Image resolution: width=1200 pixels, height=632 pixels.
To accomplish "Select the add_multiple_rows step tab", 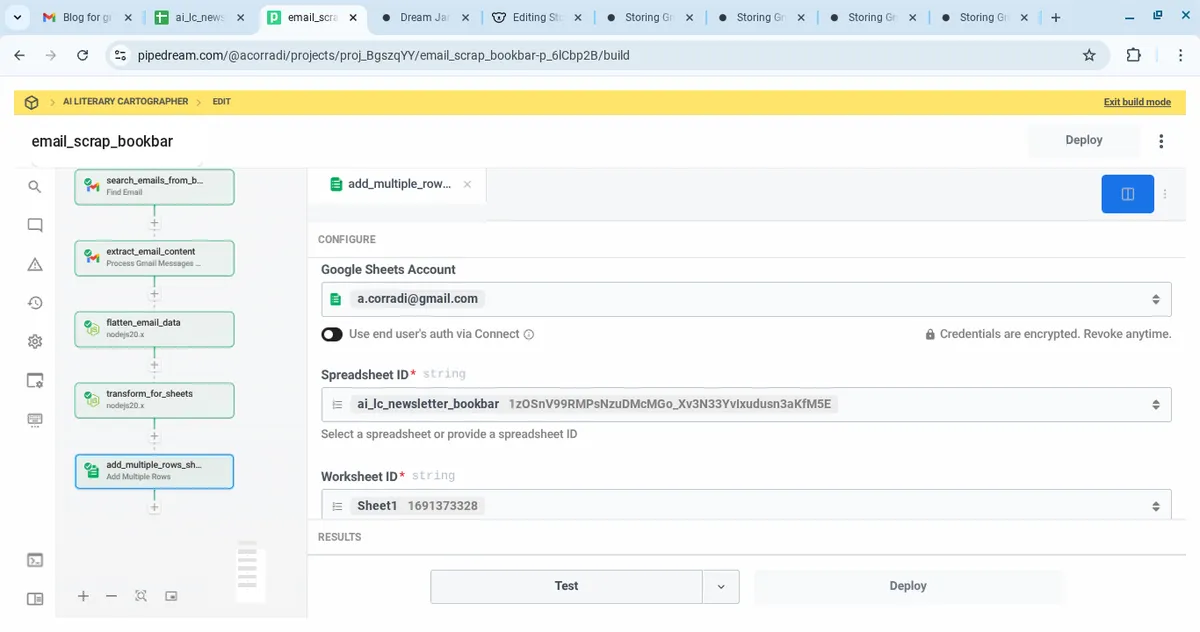I will [398, 184].
